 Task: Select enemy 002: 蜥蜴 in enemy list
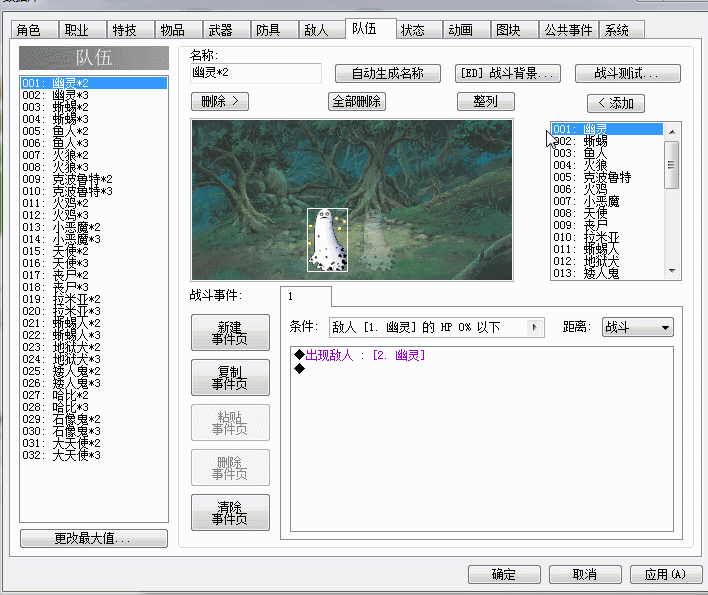[607, 141]
